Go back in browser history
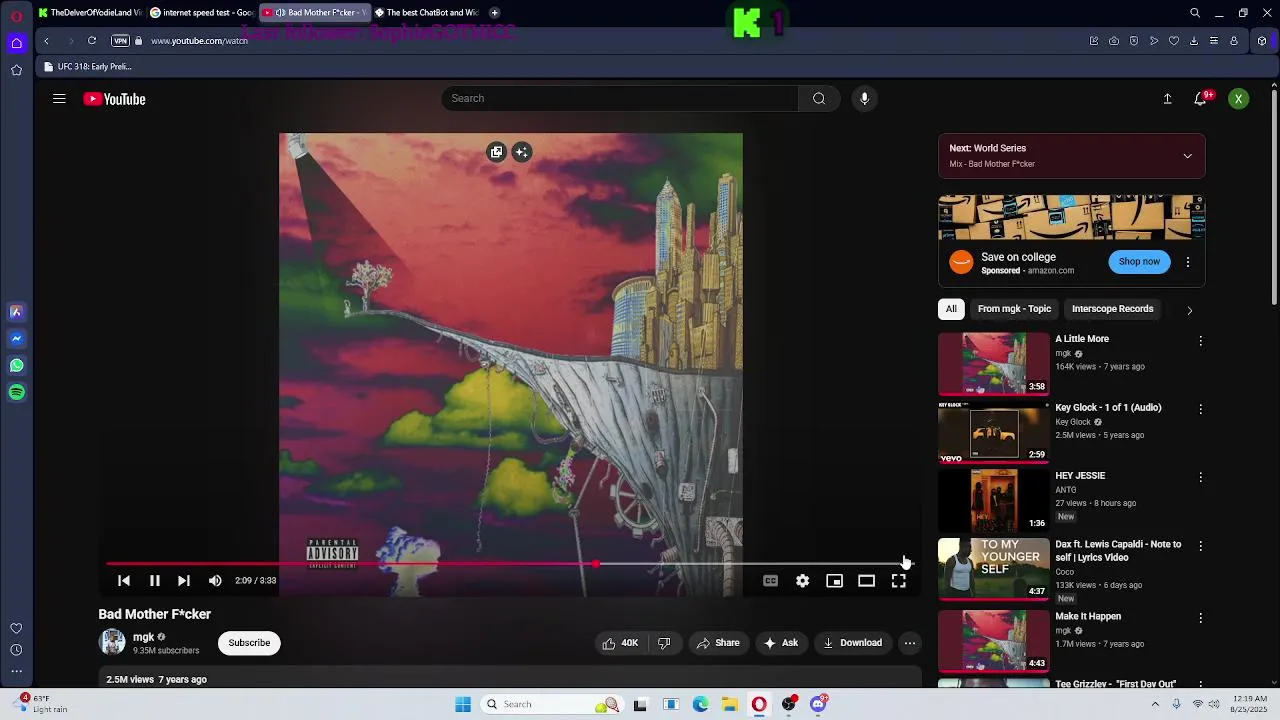Image resolution: width=1280 pixels, height=720 pixels. [x=46, y=41]
